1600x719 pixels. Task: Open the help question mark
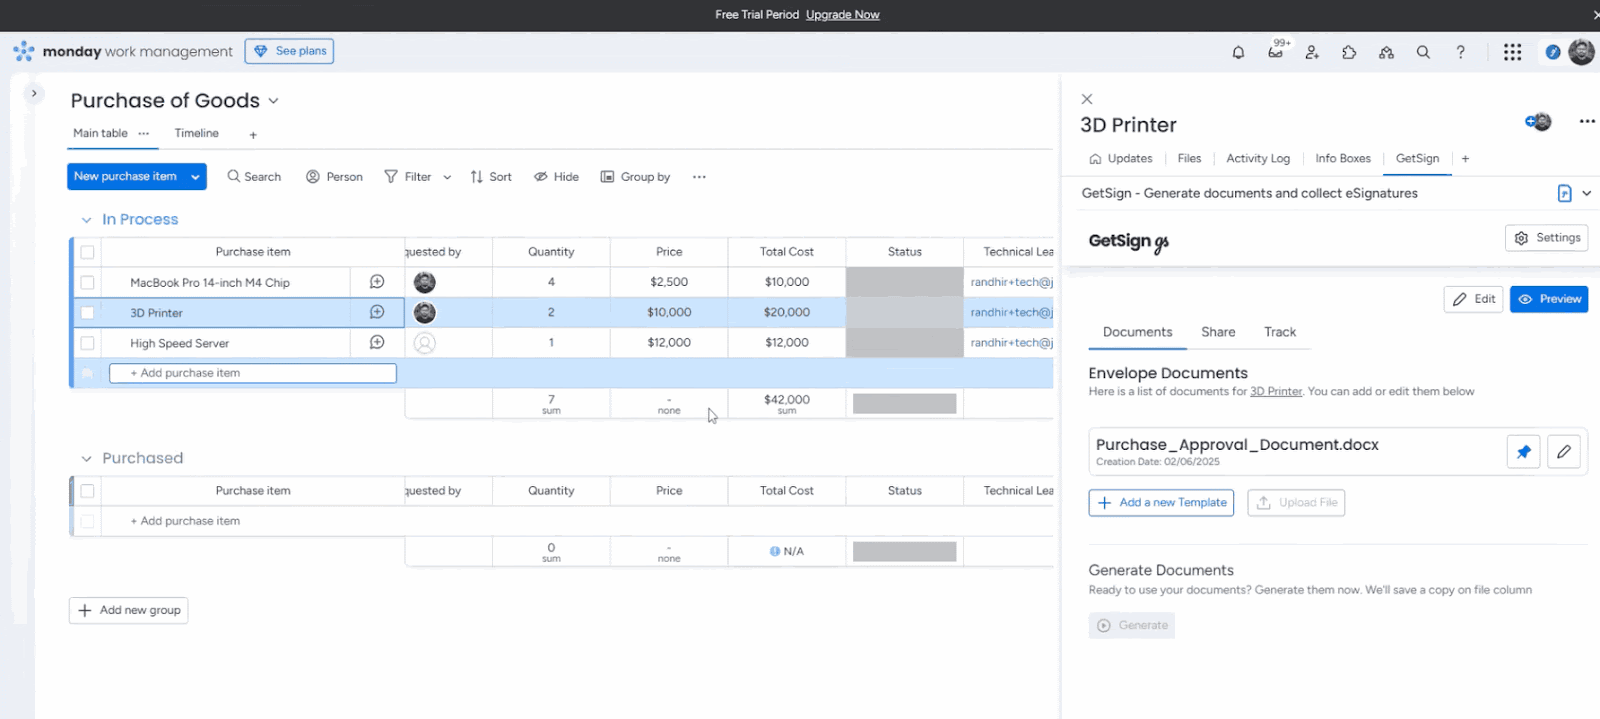pyautogui.click(x=1460, y=52)
